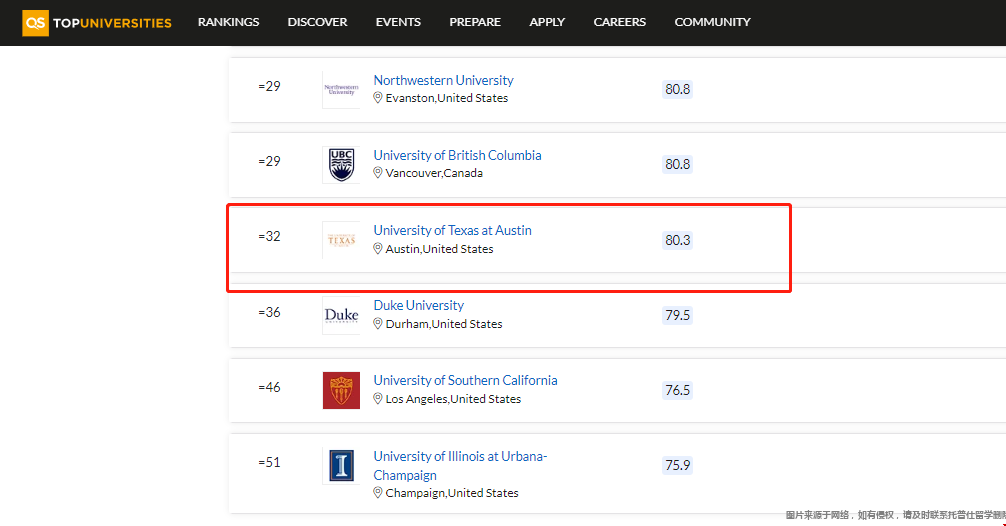Click location pin beside Evanston, United States
Viewport: 1006px width, 526px height.
tap(378, 98)
